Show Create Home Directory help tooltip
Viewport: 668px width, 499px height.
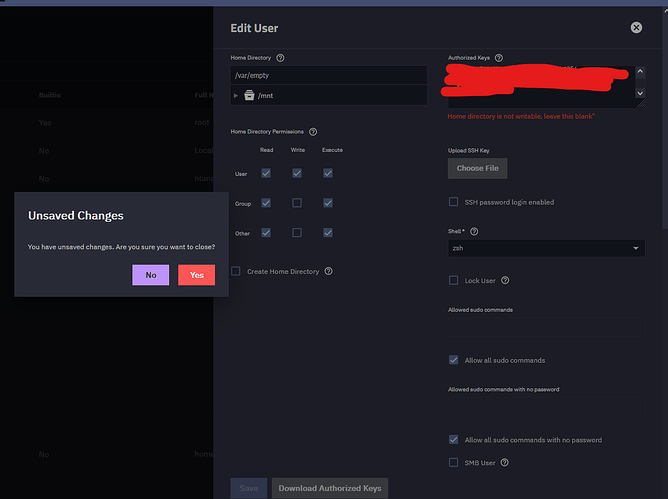click(x=328, y=271)
